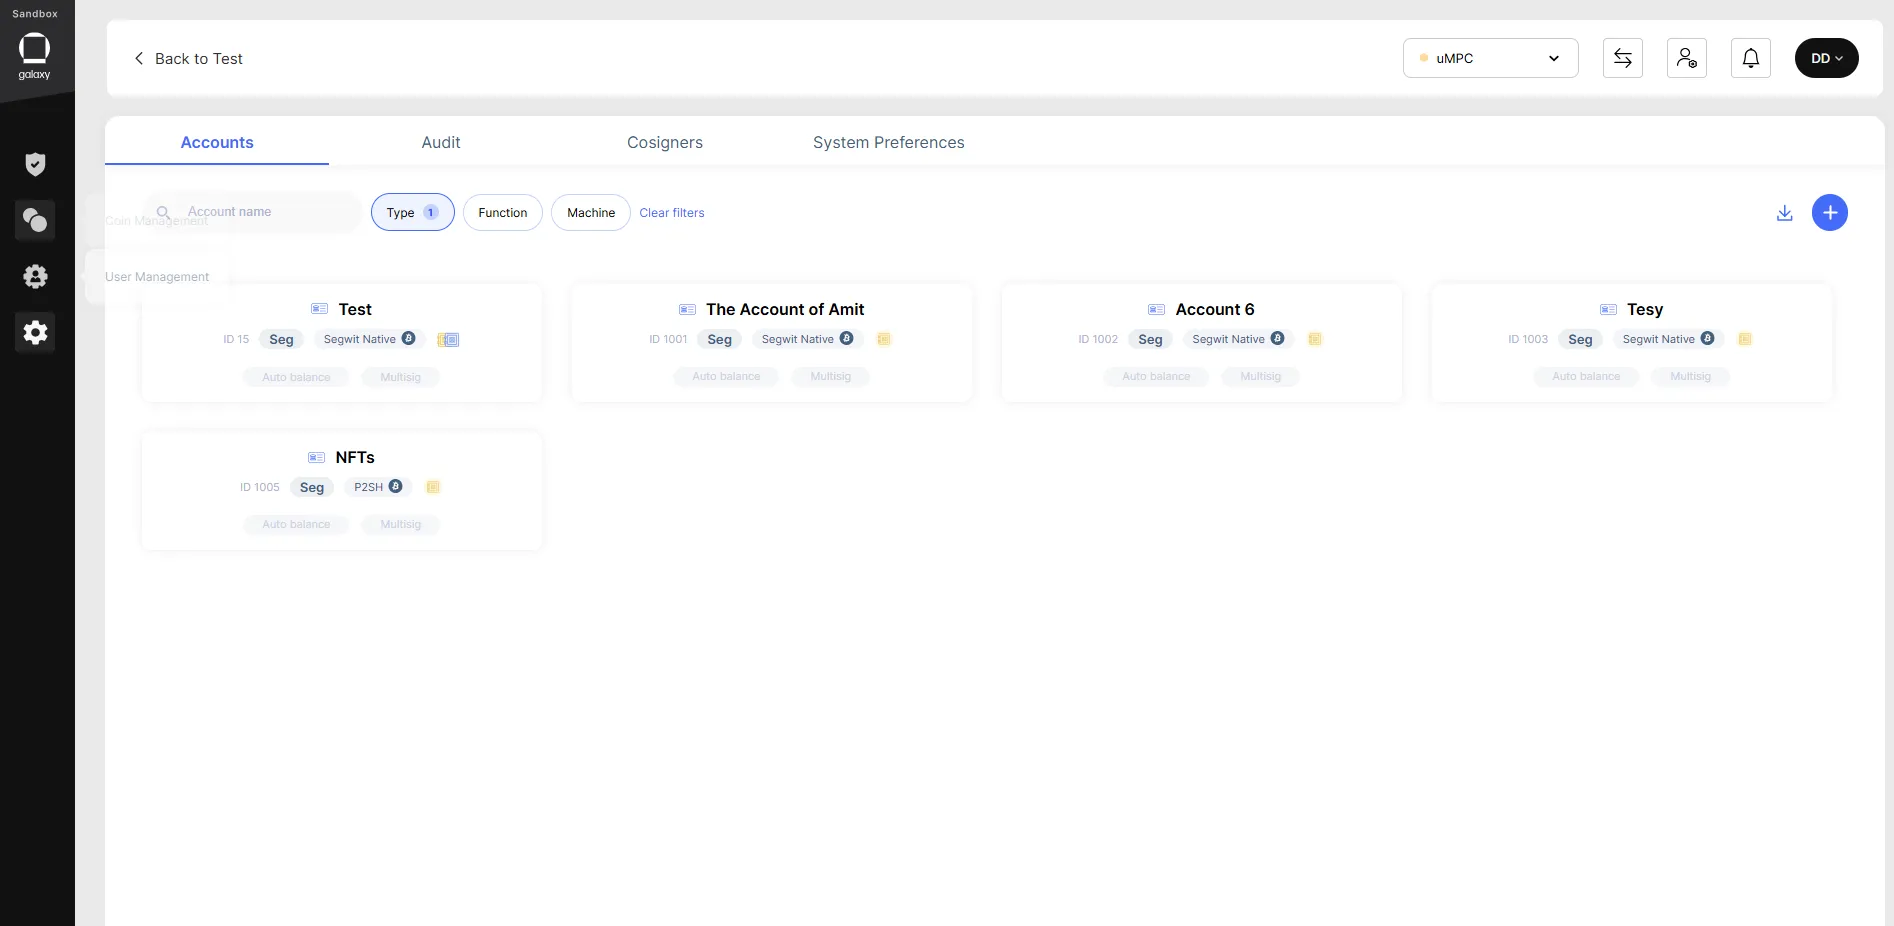Click Clear filters link

click(672, 213)
